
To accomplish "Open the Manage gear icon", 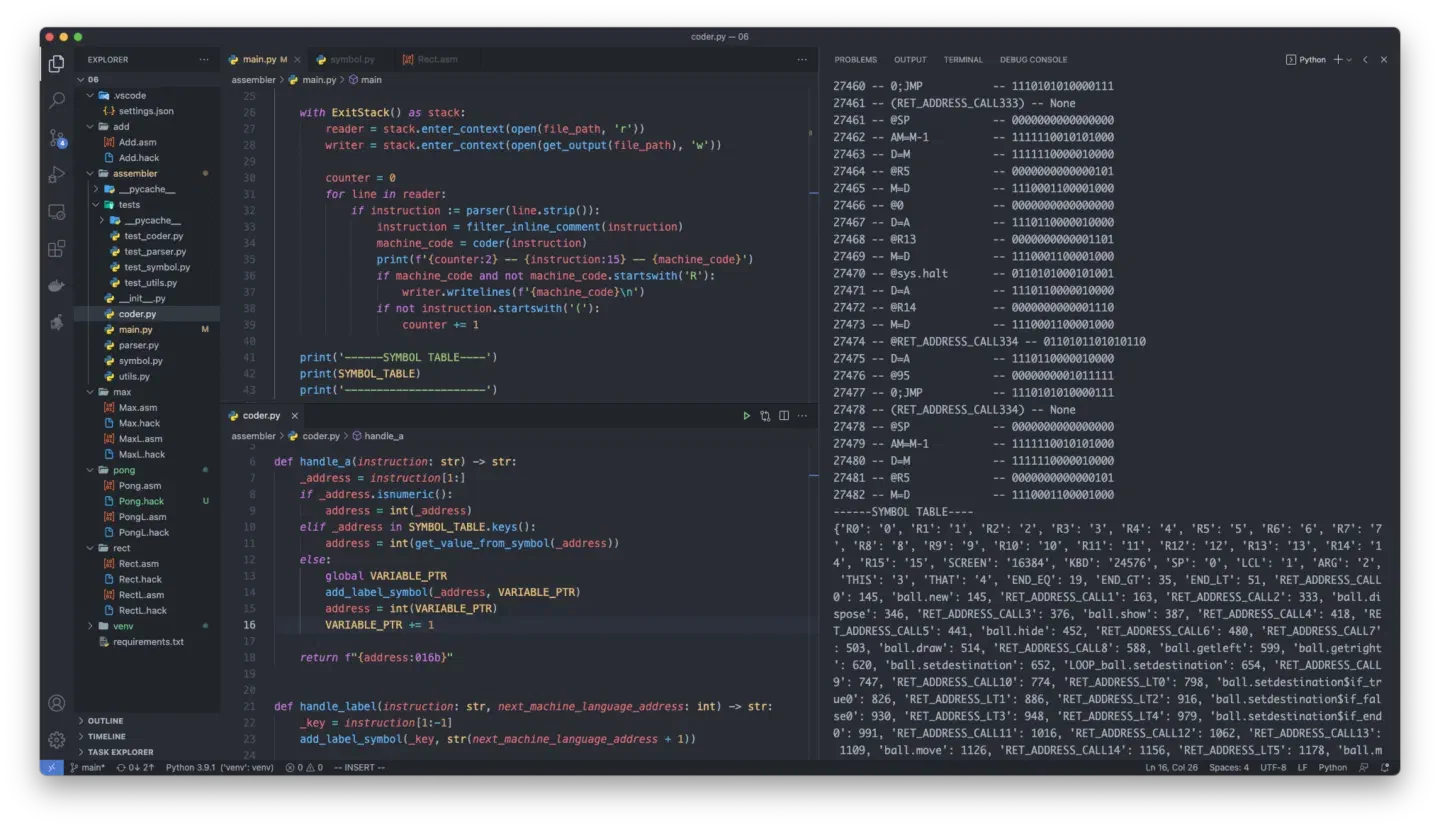I will tap(57, 740).
